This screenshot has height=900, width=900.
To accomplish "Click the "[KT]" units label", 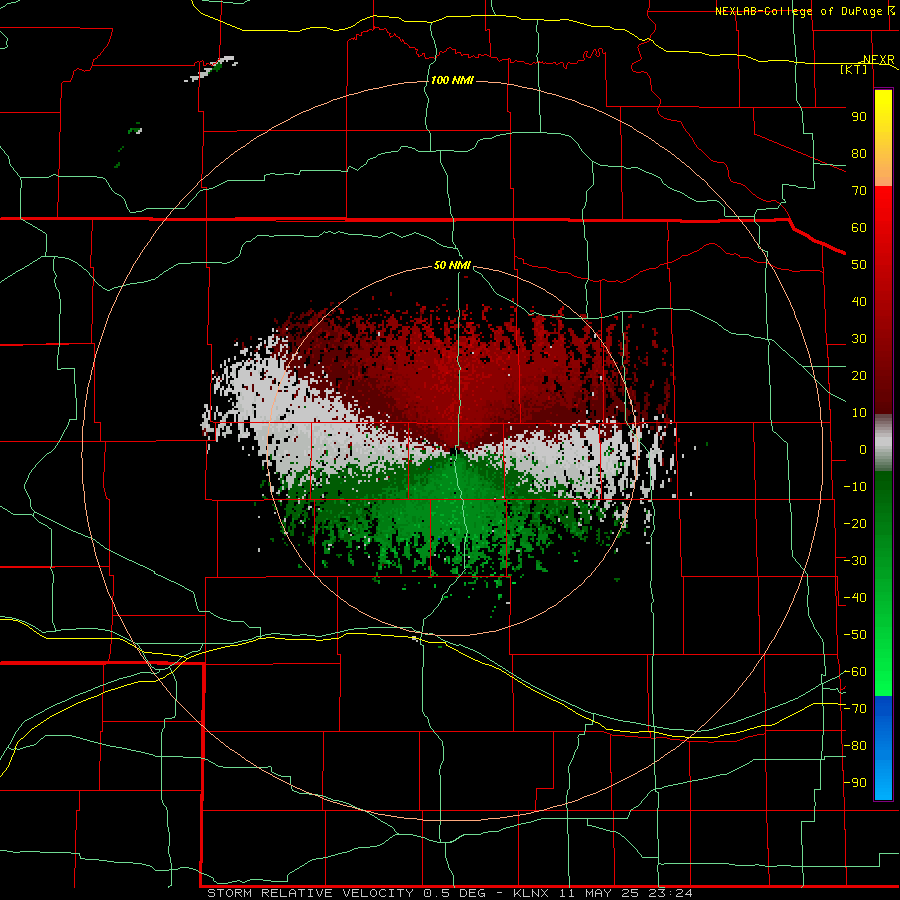I will (x=854, y=69).
